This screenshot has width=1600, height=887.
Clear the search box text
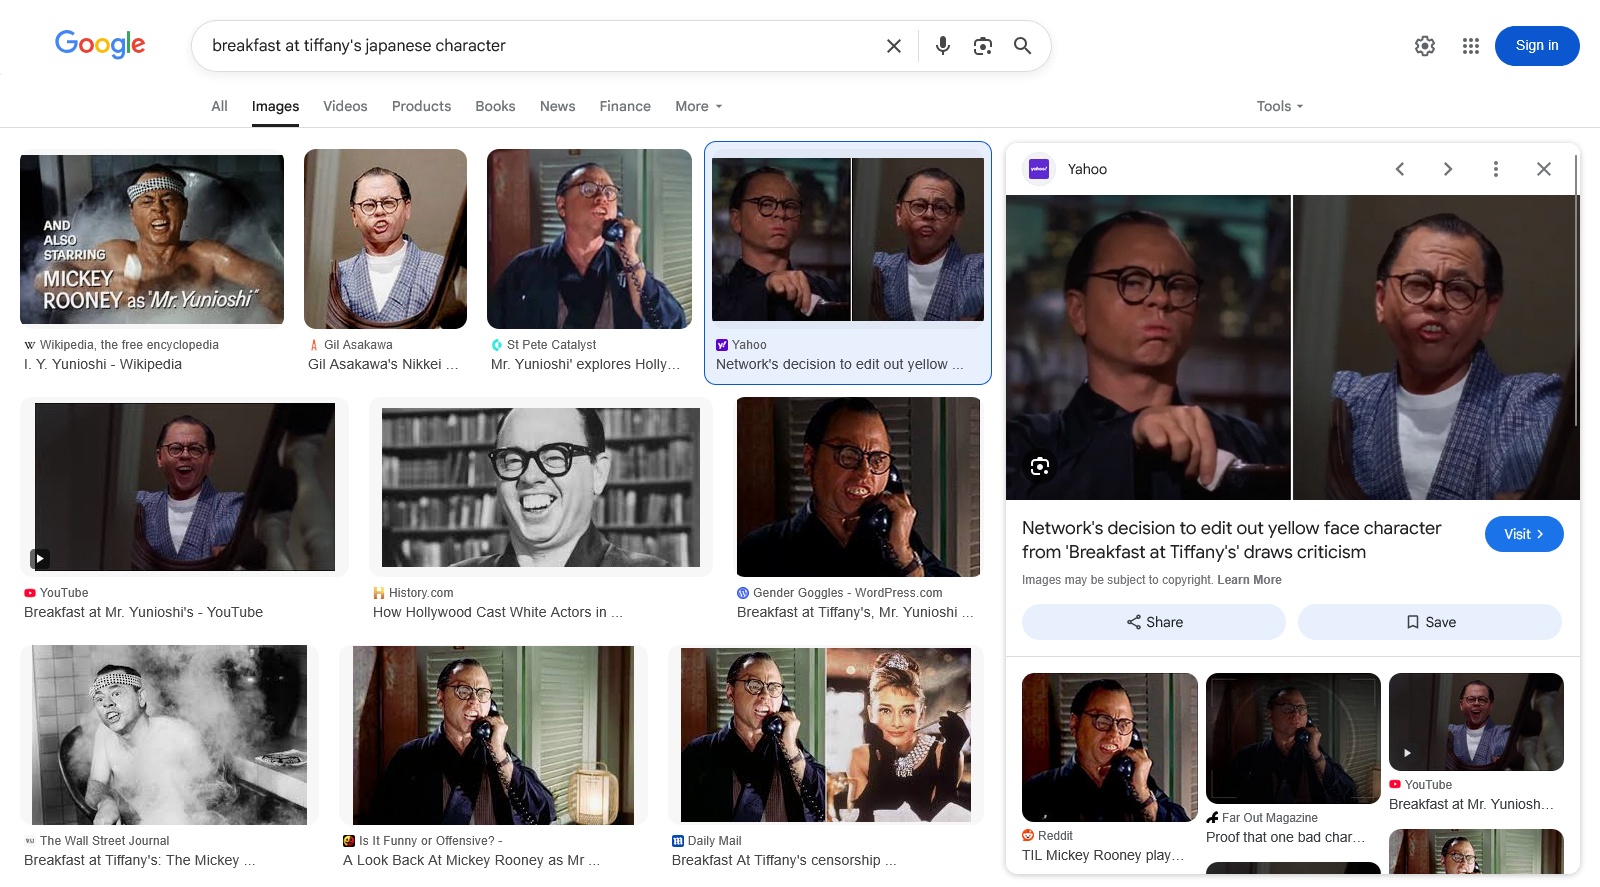coord(894,46)
